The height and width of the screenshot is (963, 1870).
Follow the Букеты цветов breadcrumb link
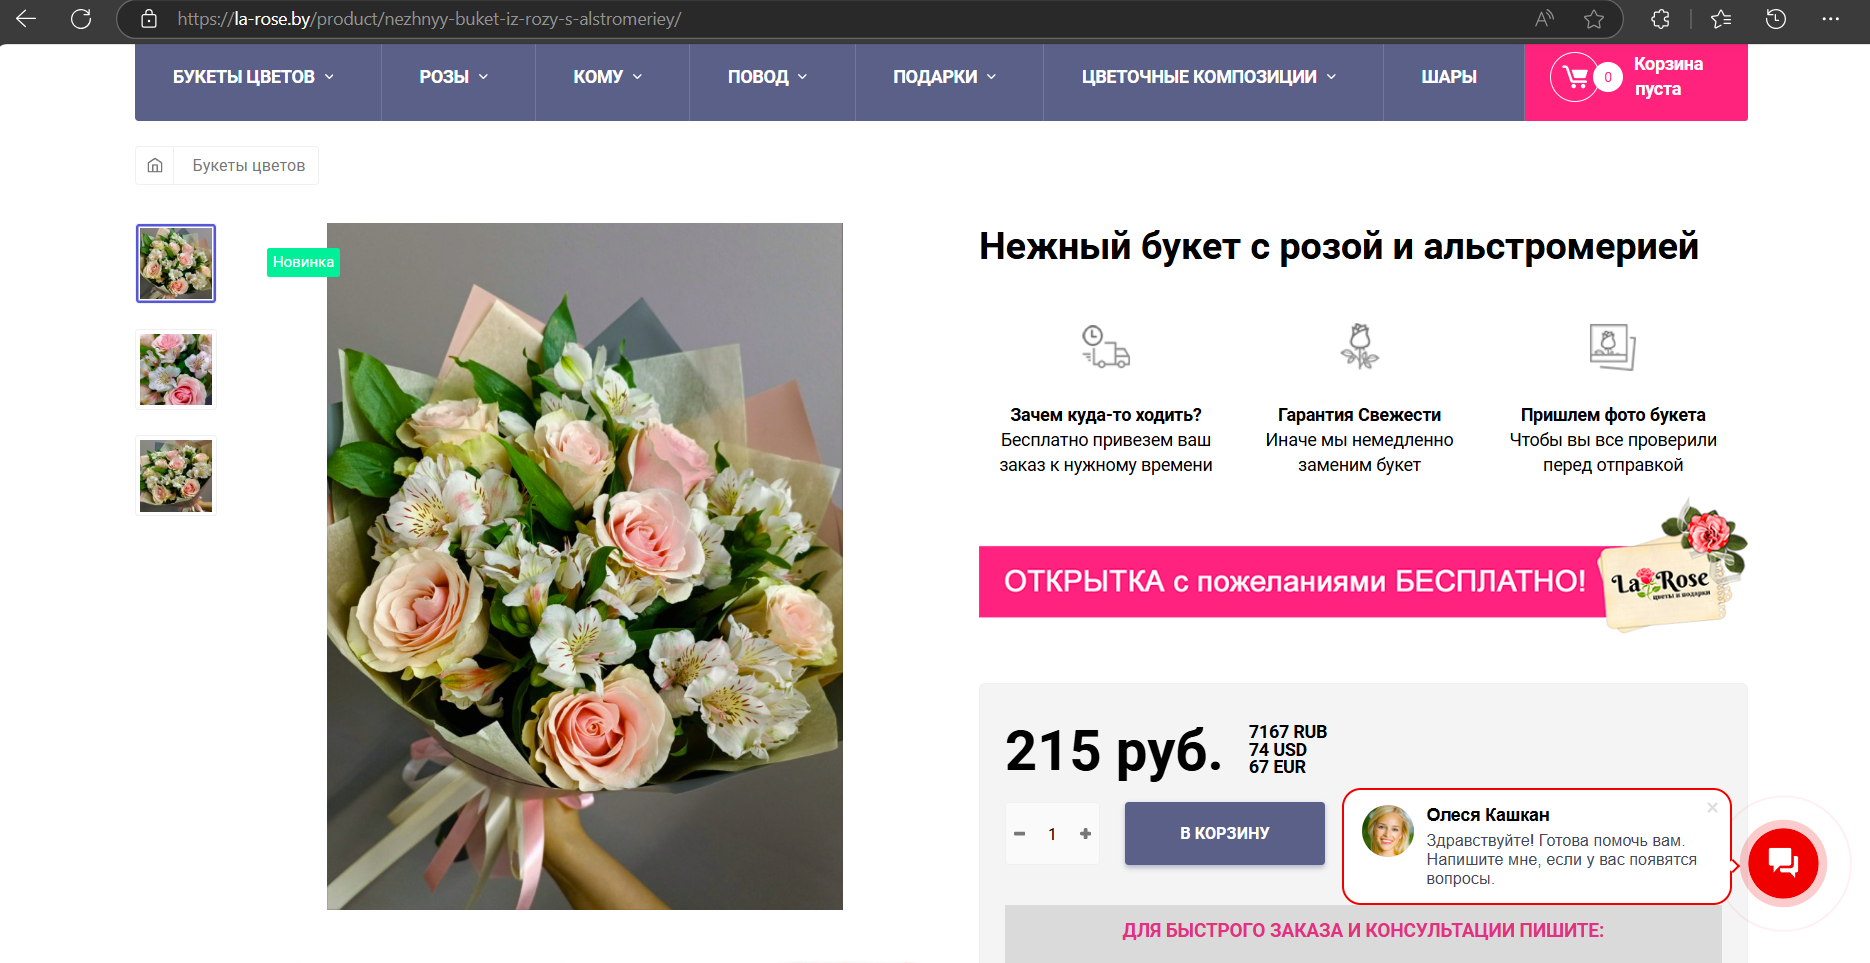click(246, 165)
